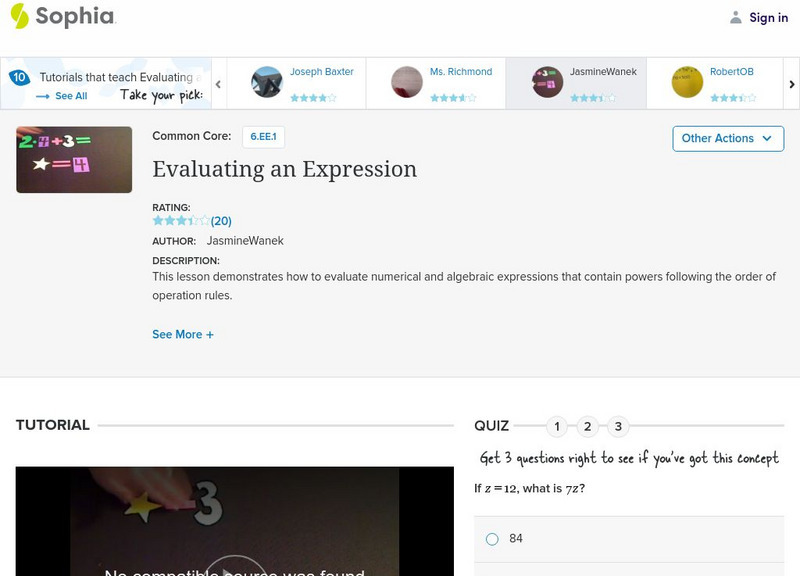Select Joseph Baxter's tutorial avatar
The image size is (800, 576).
point(267,82)
